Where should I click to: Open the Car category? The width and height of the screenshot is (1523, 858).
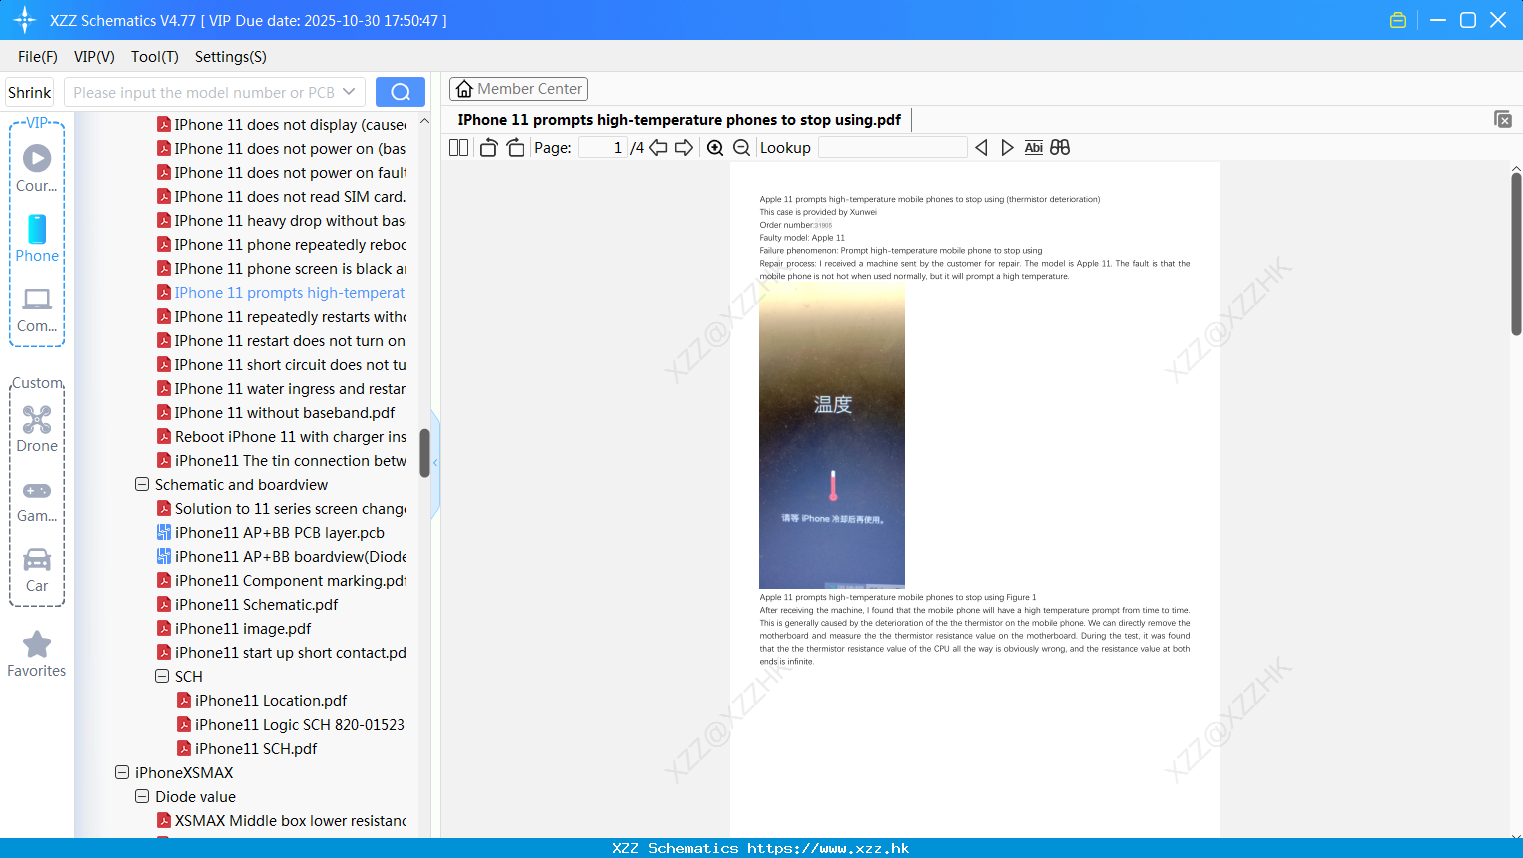click(x=37, y=570)
